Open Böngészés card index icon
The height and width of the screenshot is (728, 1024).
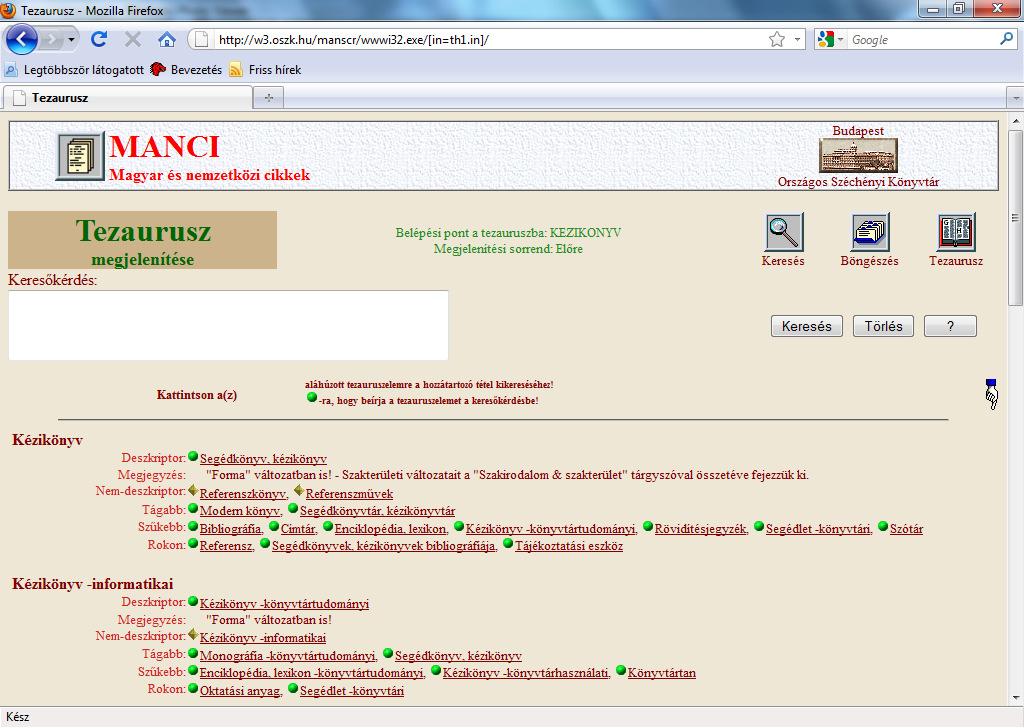[x=870, y=232]
